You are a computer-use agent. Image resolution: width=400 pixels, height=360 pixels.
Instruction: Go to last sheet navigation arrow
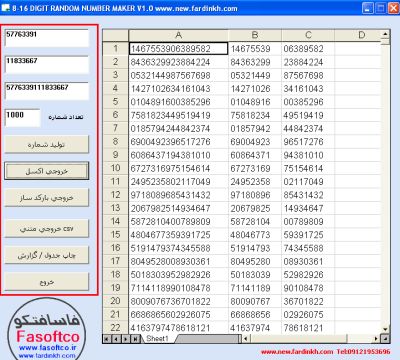pos(135,339)
